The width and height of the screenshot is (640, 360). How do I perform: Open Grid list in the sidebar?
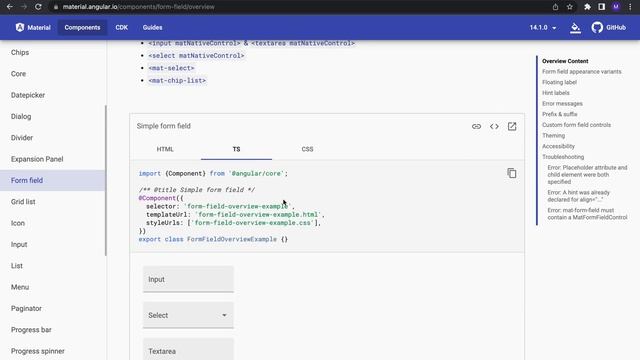[53, 202]
